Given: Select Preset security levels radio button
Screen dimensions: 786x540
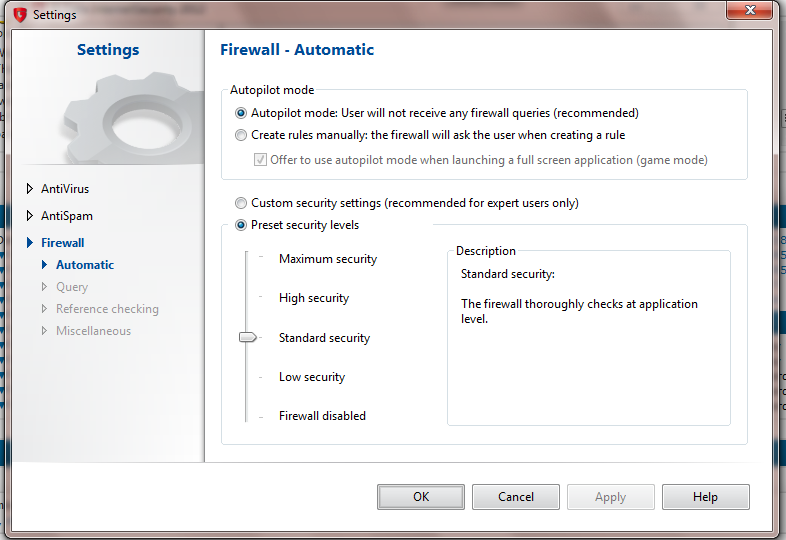Looking at the screenshot, I should (x=241, y=225).
